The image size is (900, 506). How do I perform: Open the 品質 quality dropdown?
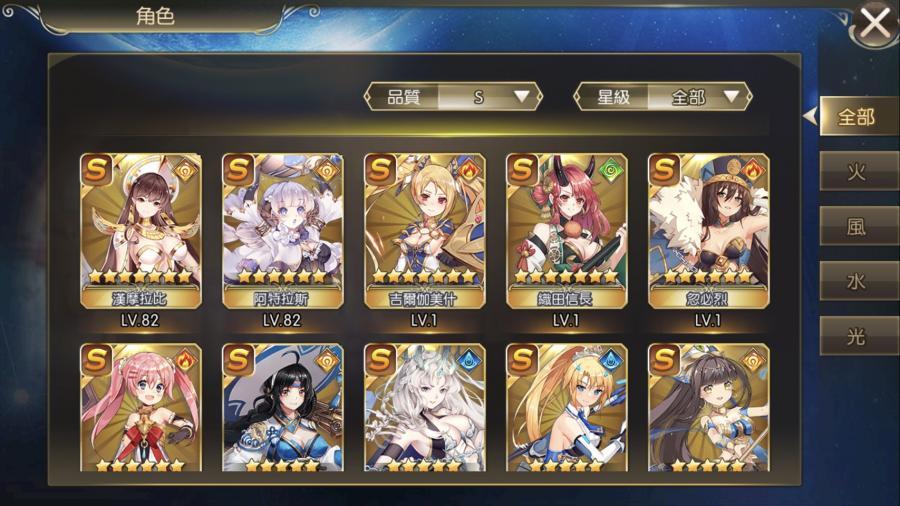453,97
